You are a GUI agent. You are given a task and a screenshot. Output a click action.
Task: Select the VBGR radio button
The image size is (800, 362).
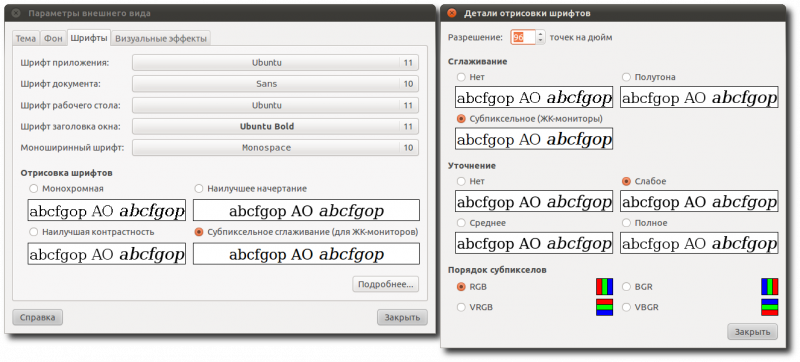[x=627, y=307]
